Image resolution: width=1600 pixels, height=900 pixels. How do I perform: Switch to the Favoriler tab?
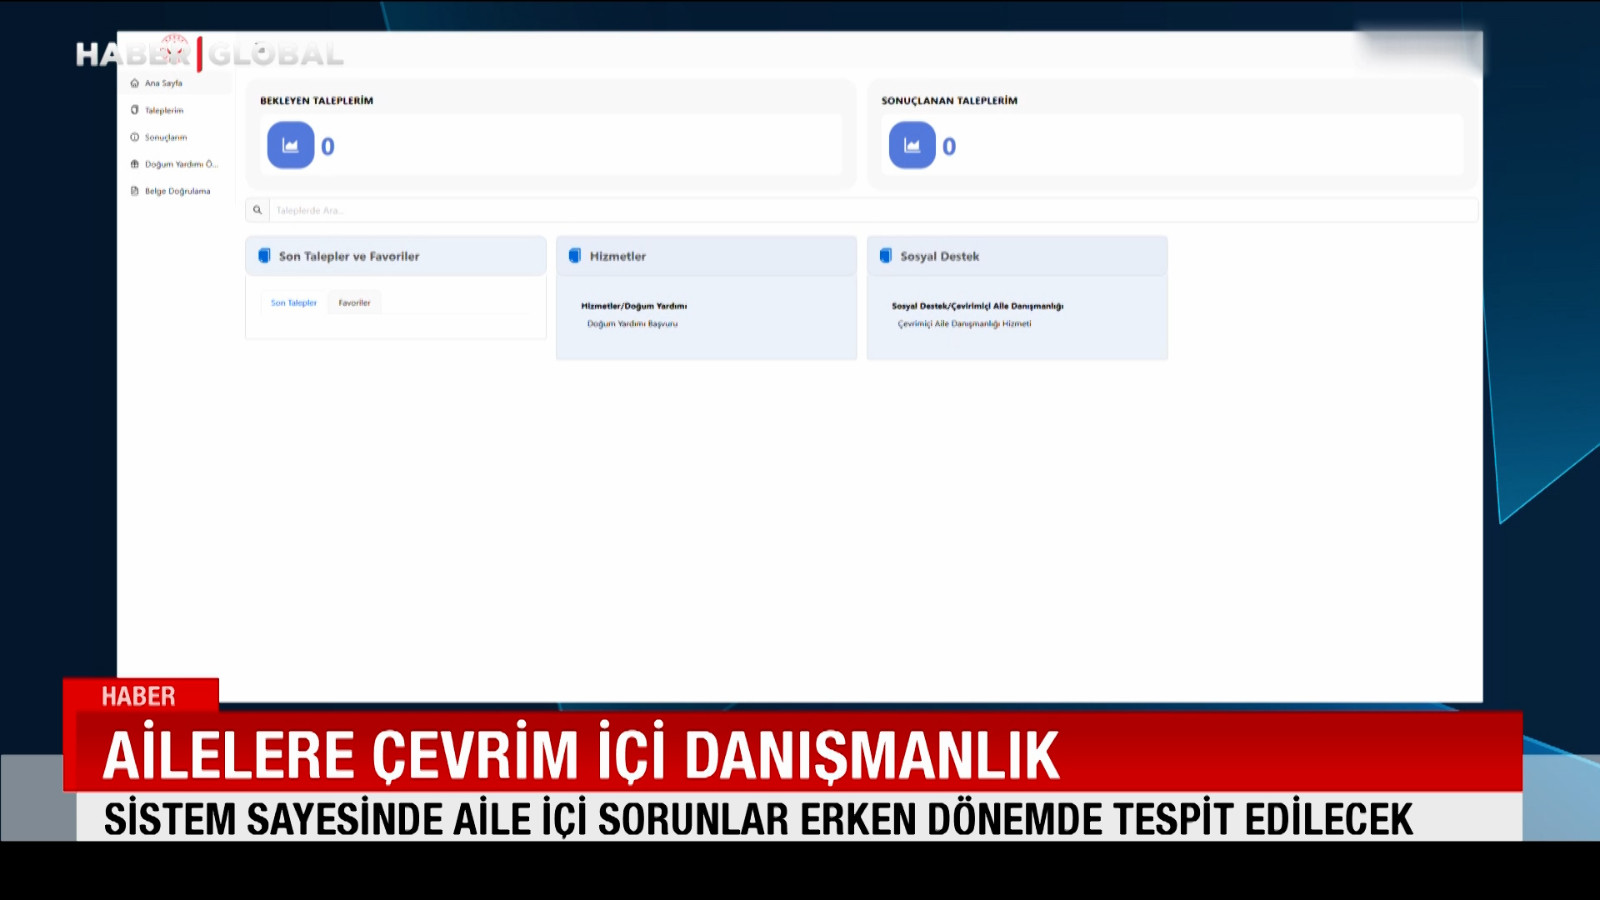(354, 301)
